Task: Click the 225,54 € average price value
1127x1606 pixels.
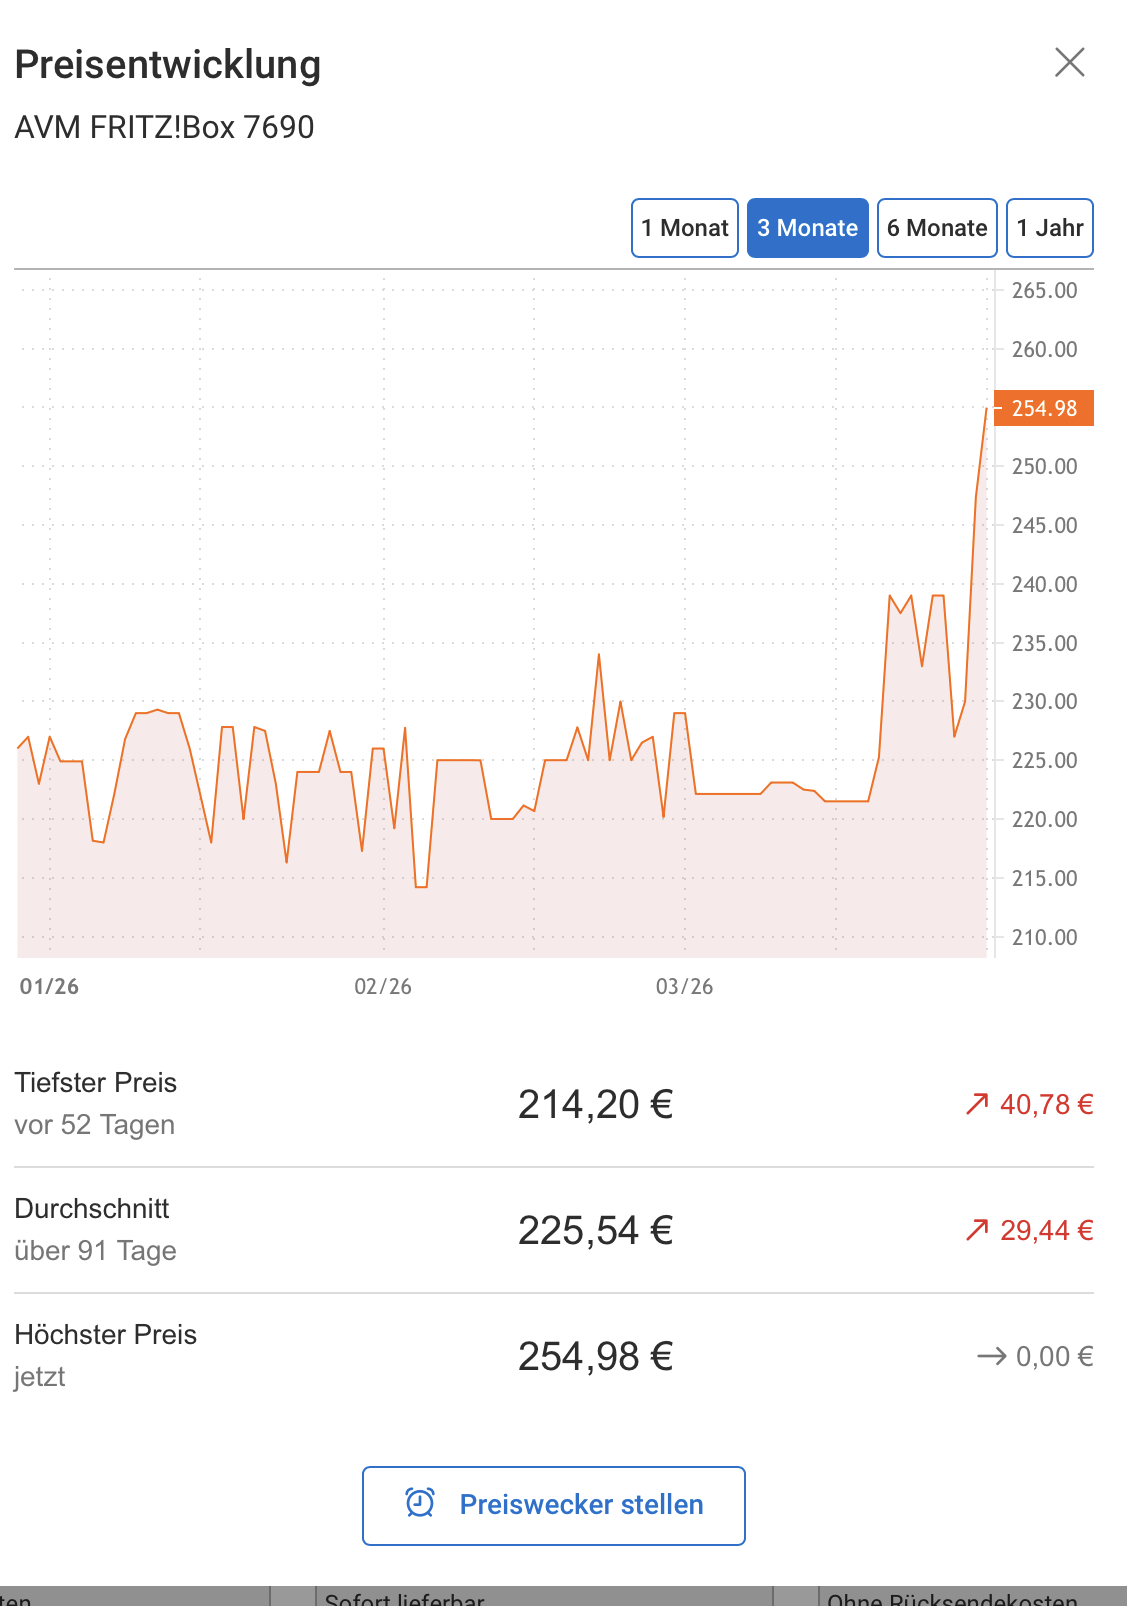Action: (x=595, y=1231)
